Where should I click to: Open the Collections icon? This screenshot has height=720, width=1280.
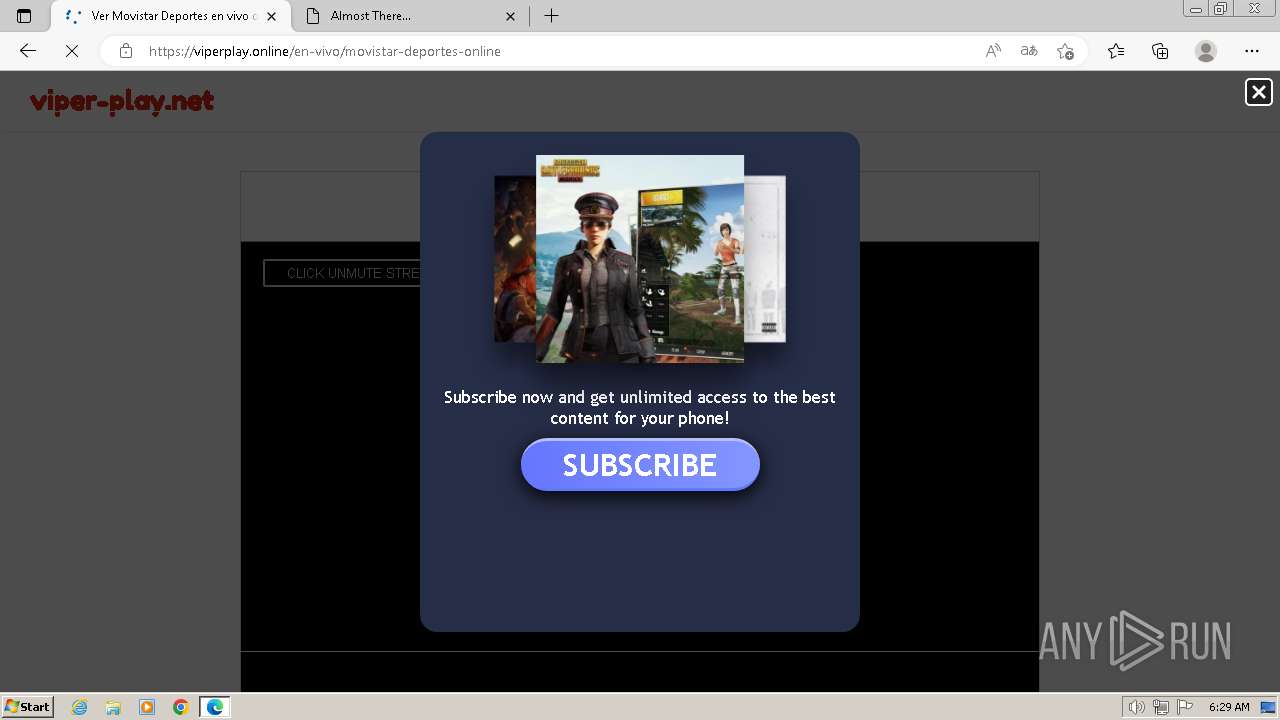coord(1160,51)
